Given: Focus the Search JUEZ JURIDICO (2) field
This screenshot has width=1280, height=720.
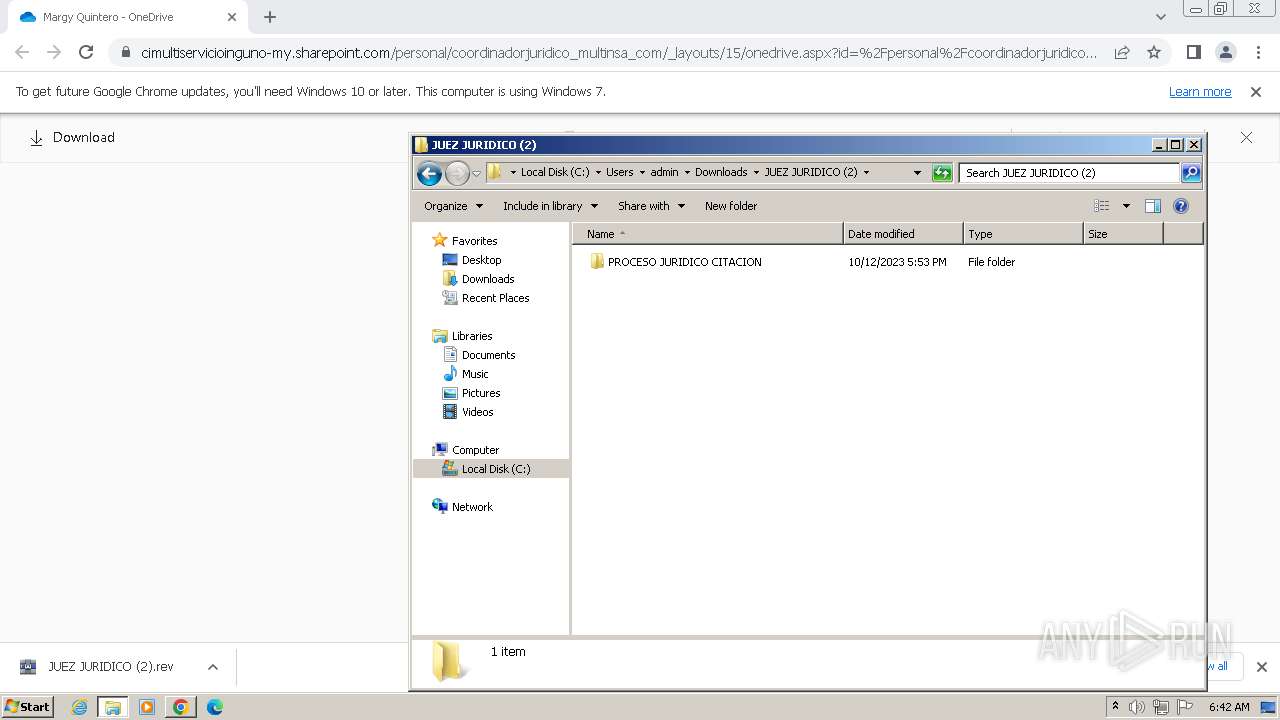Looking at the screenshot, I should [1069, 173].
